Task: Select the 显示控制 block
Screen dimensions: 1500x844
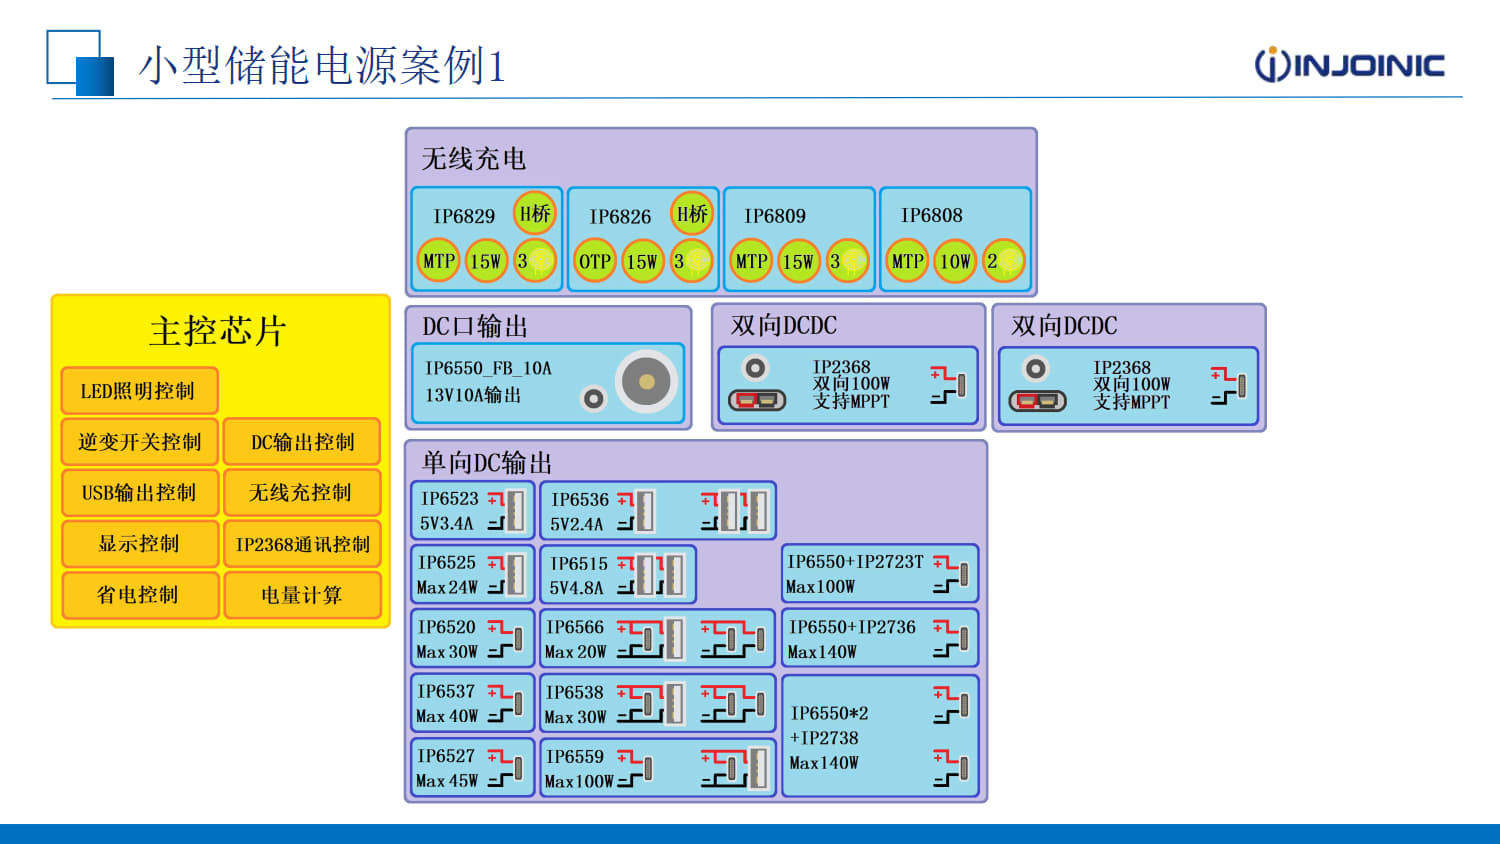Action: coord(139,543)
